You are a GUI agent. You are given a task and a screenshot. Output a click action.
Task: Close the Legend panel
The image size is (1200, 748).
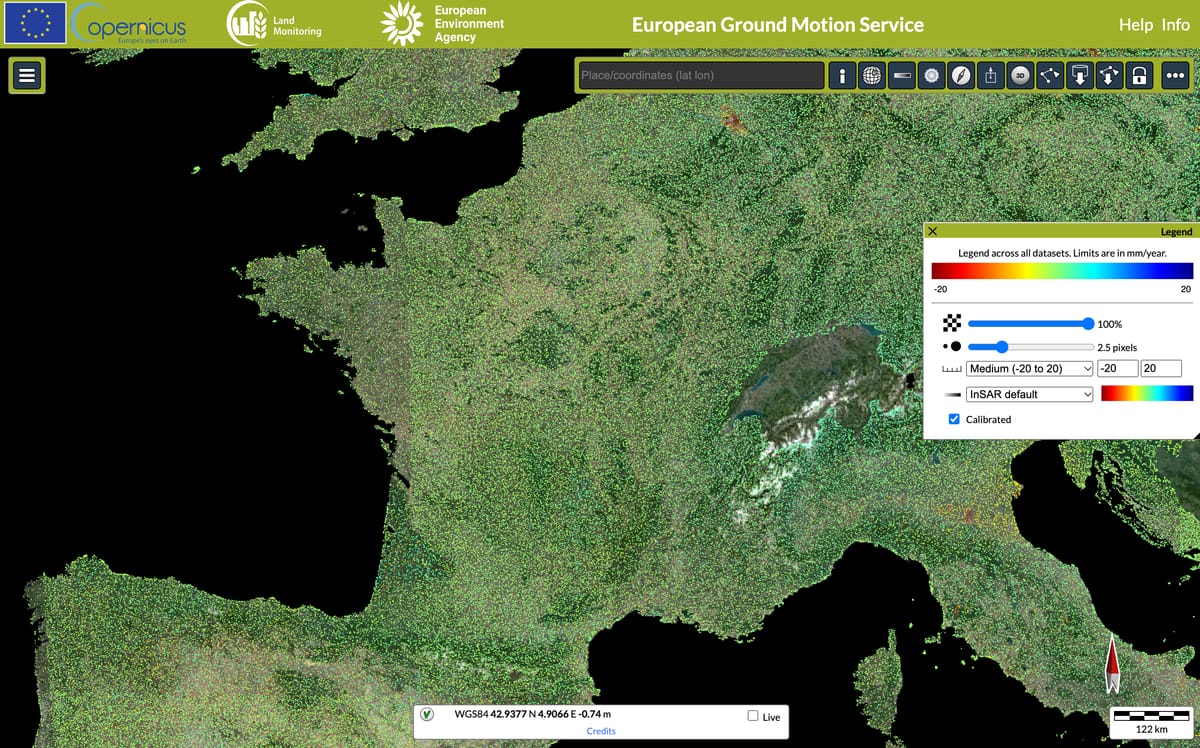coord(933,231)
